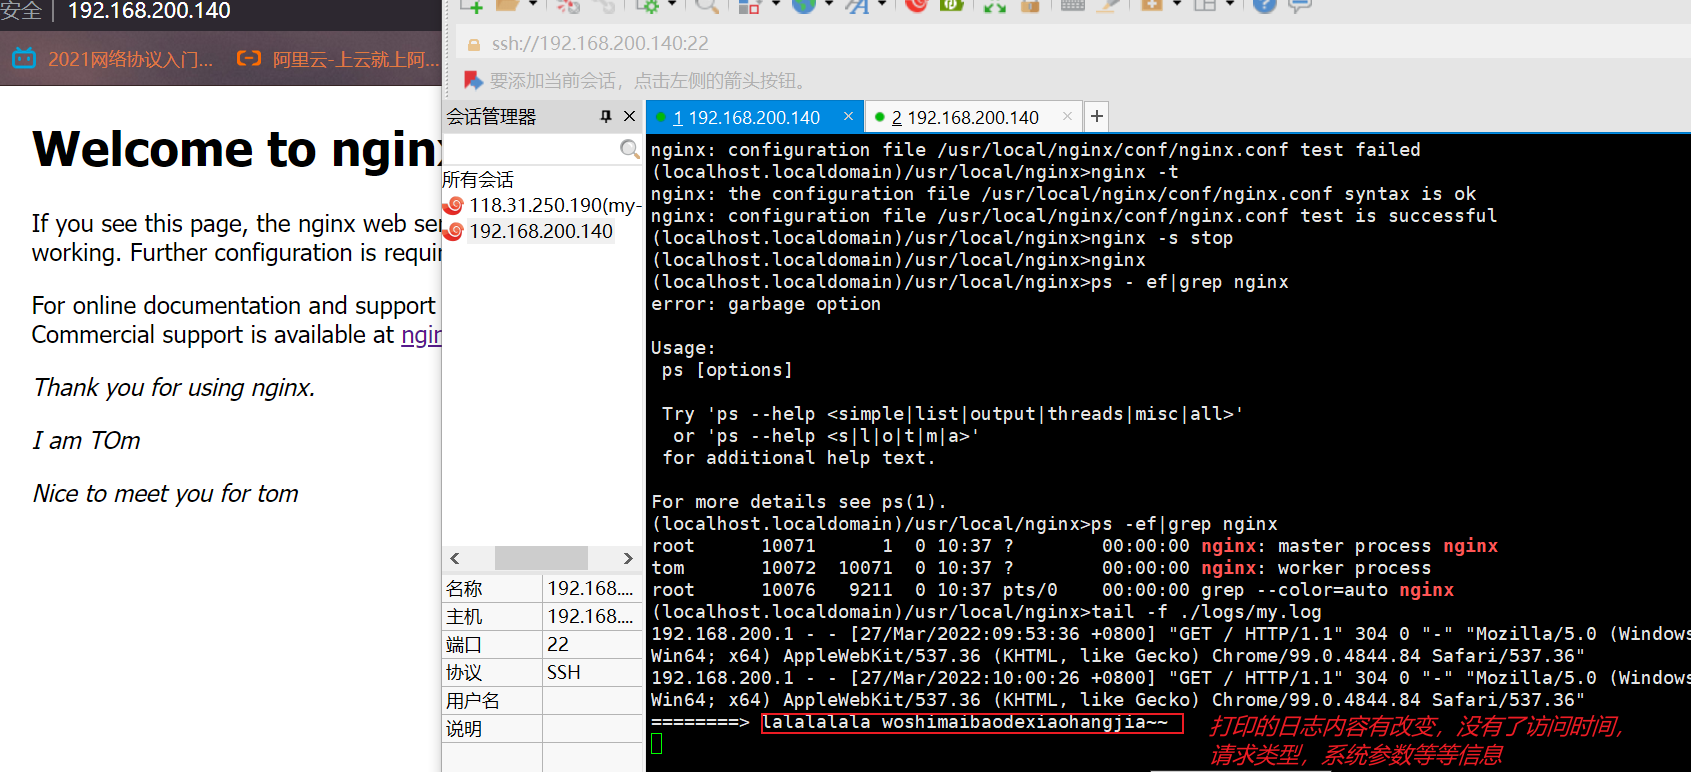The image size is (1691, 772).
Task: Select the 主机 property row label
Action: click(x=464, y=616)
